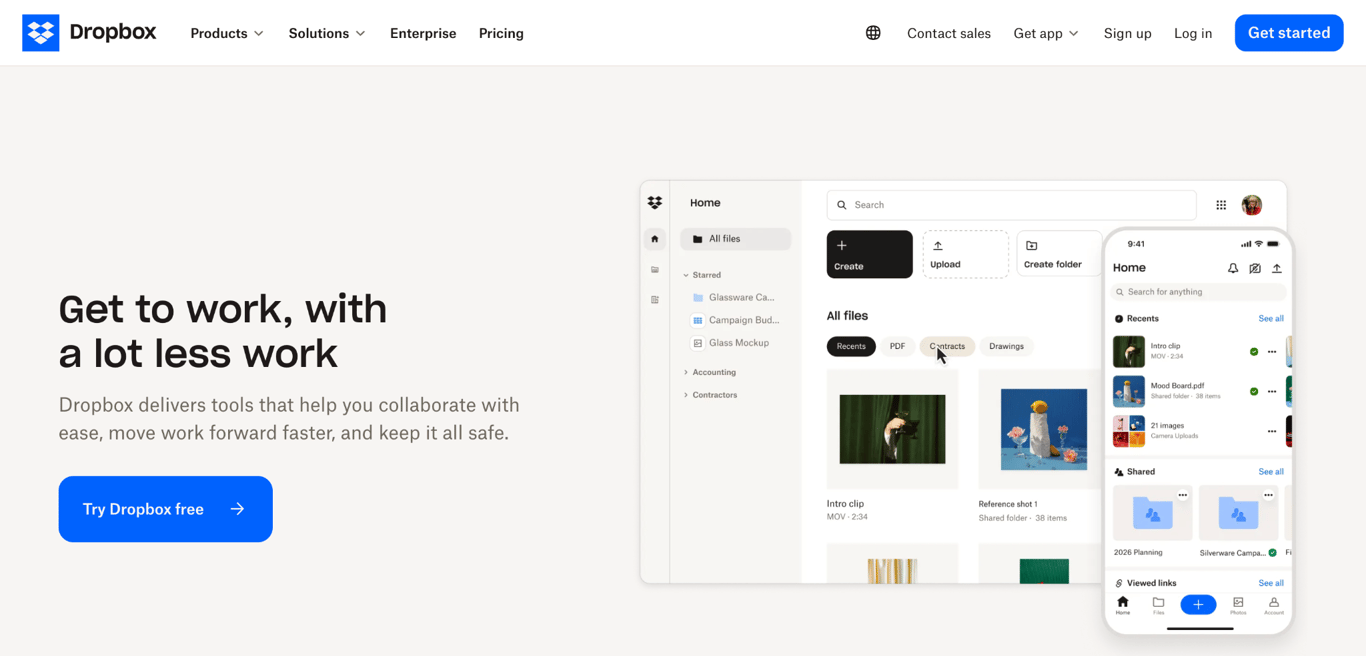The width and height of the screenshot is (1366, 656).
Task: Click Try Dropbox free button
Action: click(165, 509)
